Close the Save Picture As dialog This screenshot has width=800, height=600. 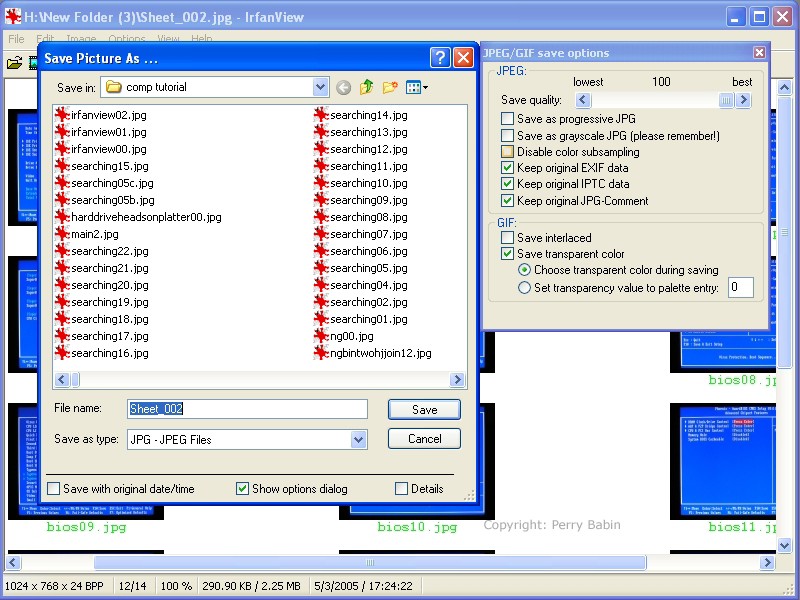[463, 58]
